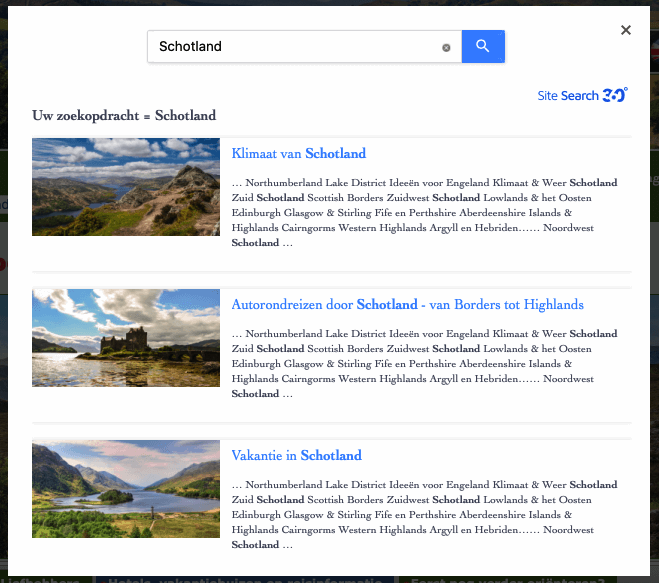Click the bold word Schotland in first title
659x583 pixels.
point(335,154)
